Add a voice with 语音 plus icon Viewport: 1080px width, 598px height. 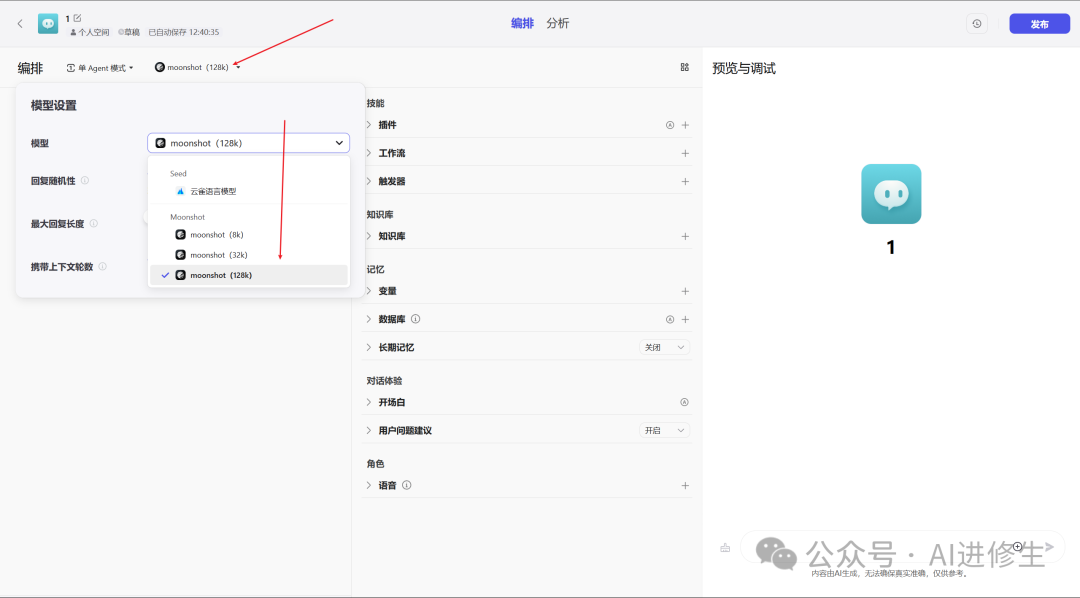coord(685,485)
